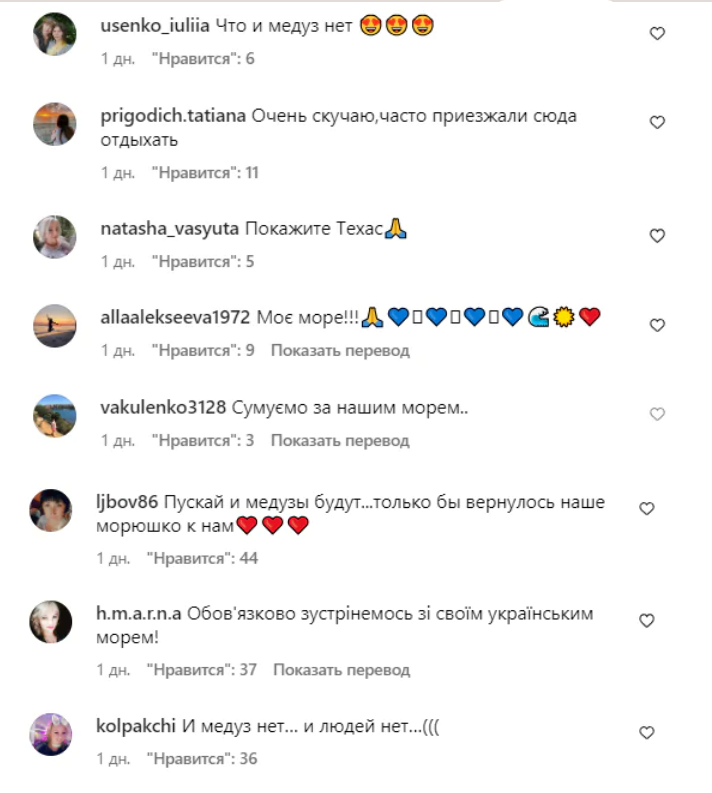Heart the h.m.a.r.n.a comment
The image size is (712, 793).
click(x=647, y=621)
